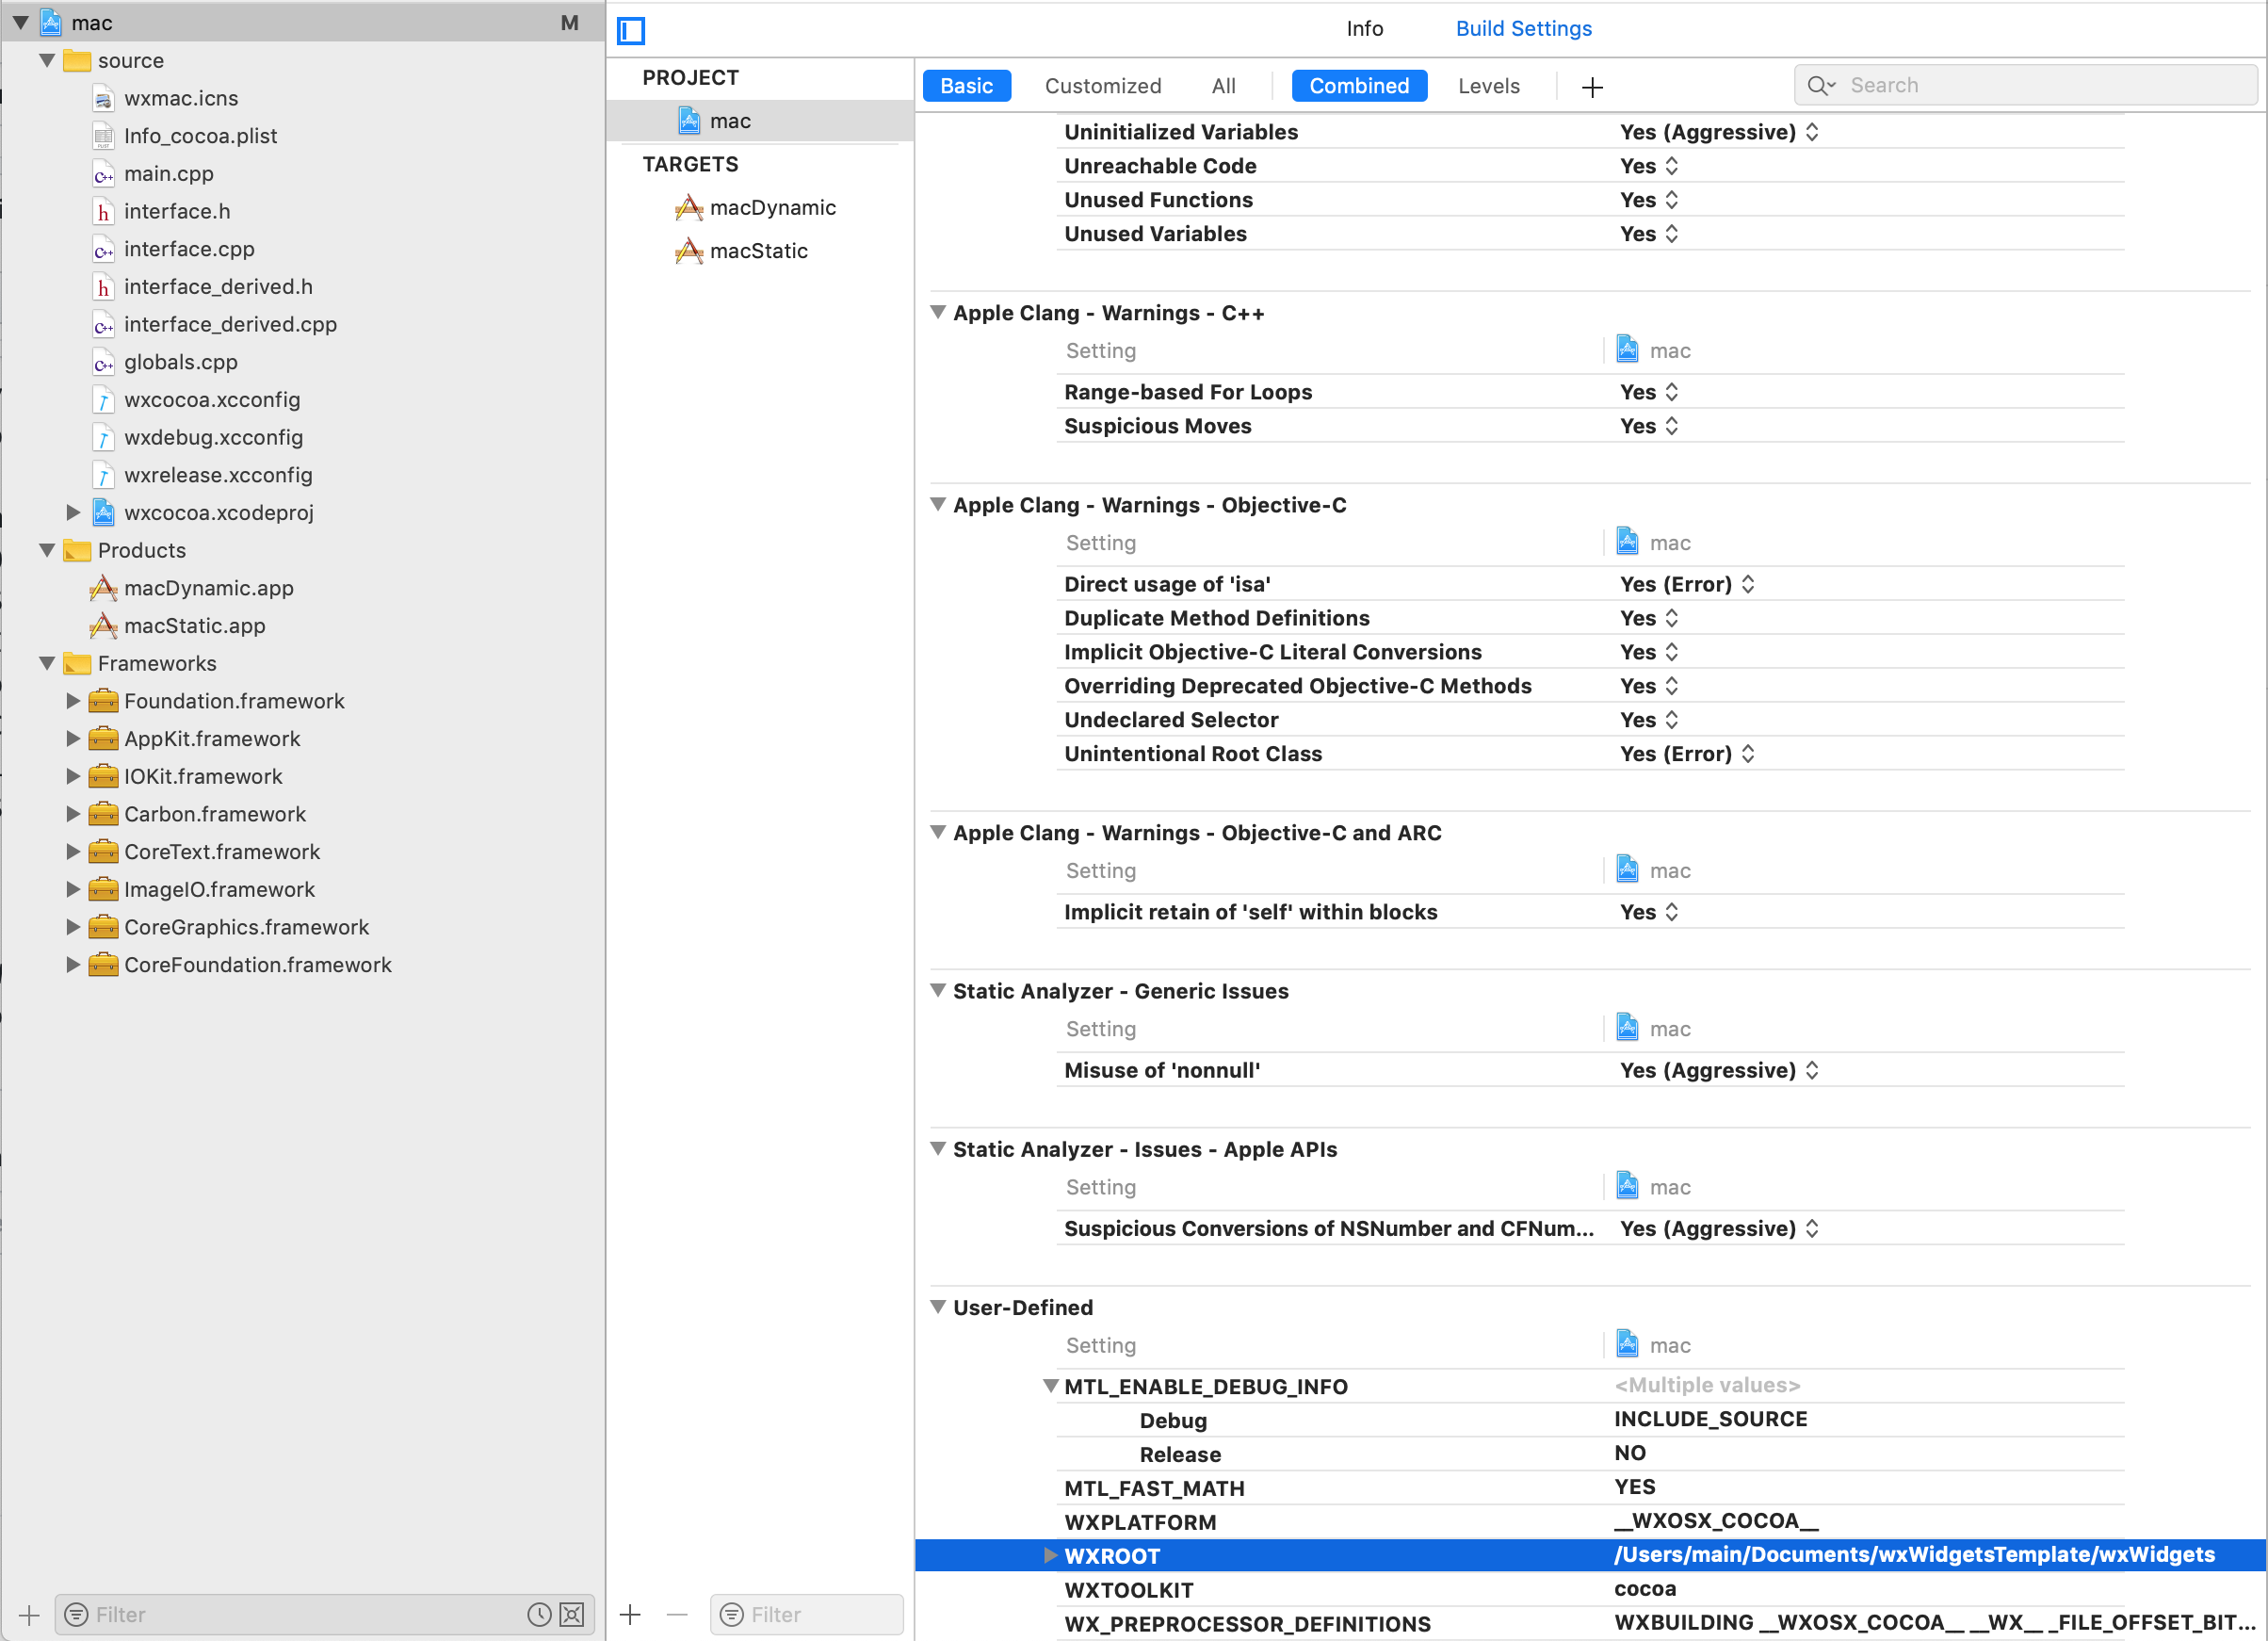Switch to the Build Settings tab
This screenshot has width=2268, height=1641.
tap(1523, 29)
